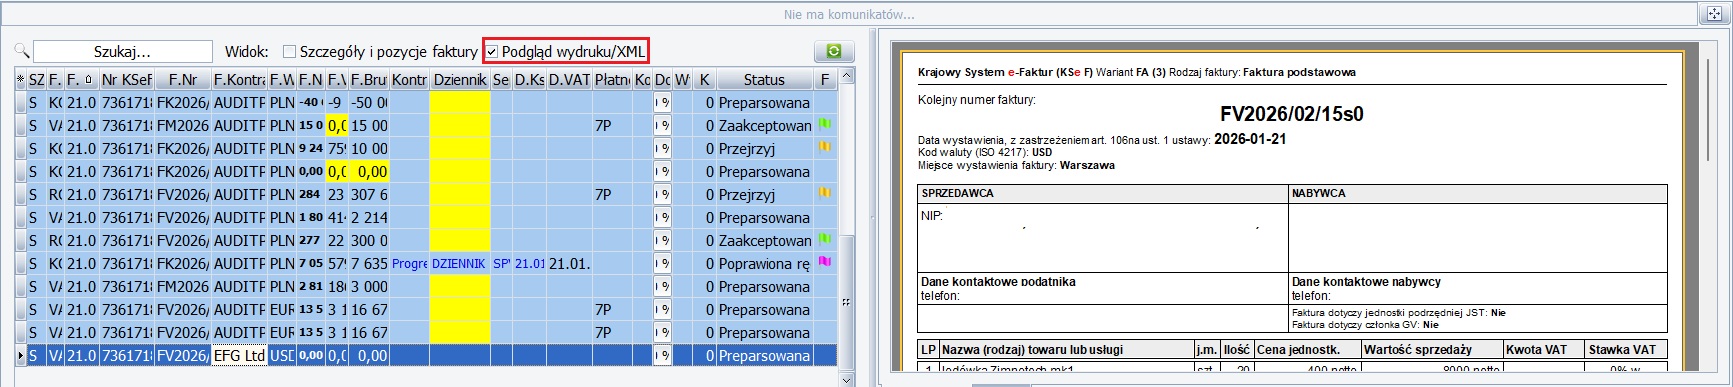Click issue date 2026-01-21 in preview
Image resolution: width=1733 pixels, height=387 pixels.
[1250, 139]
